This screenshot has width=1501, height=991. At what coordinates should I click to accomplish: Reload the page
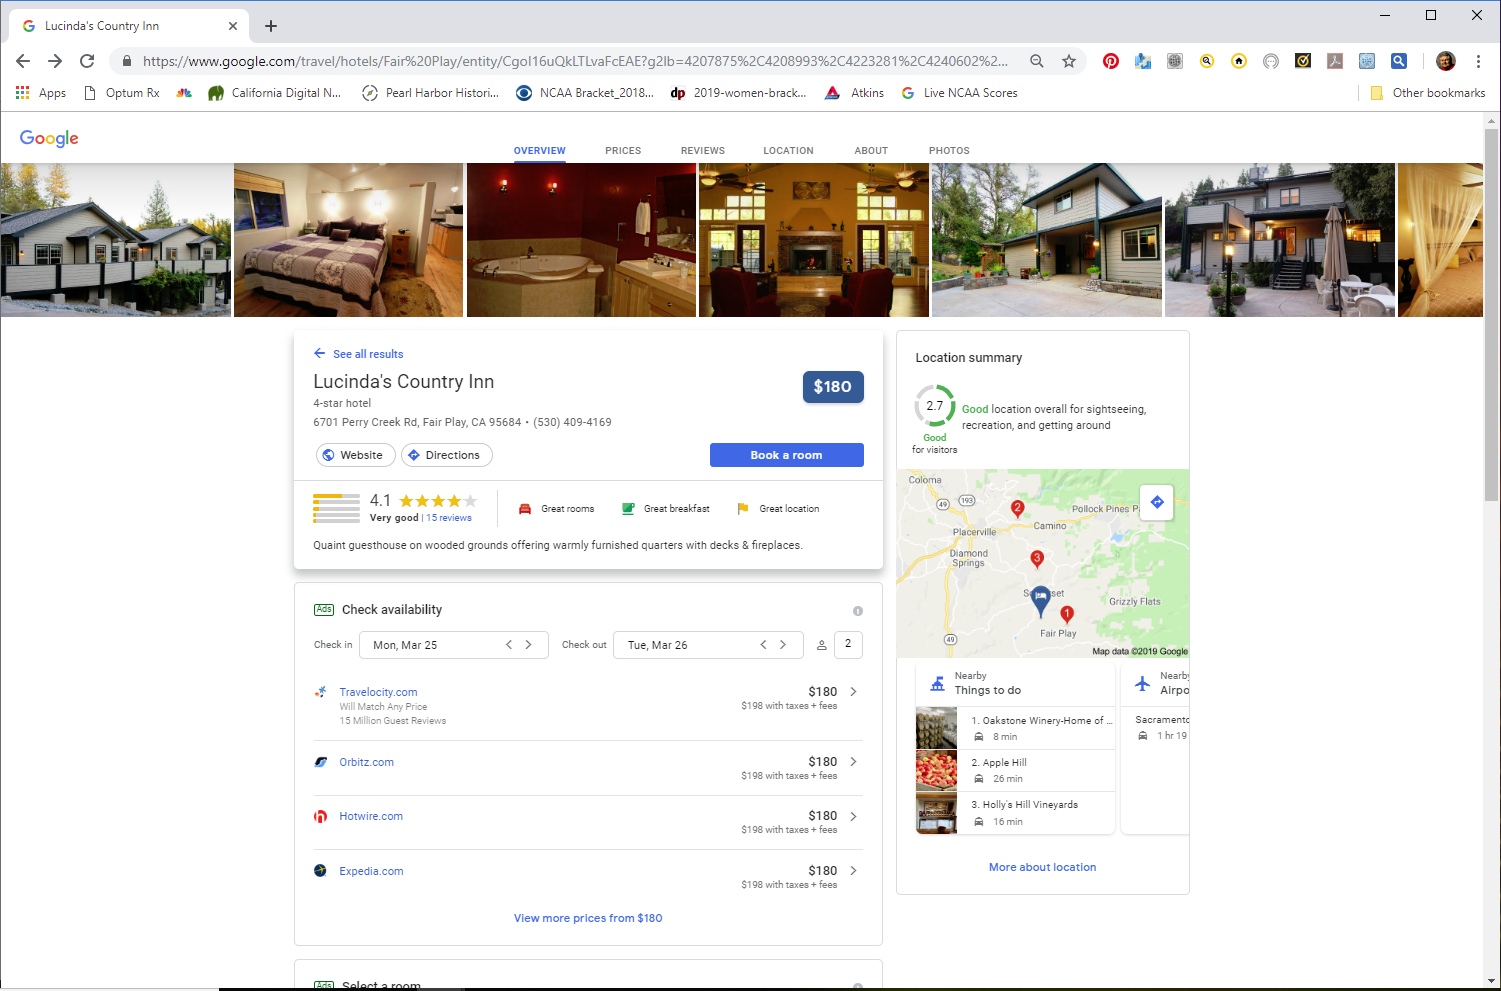point(87,61)
